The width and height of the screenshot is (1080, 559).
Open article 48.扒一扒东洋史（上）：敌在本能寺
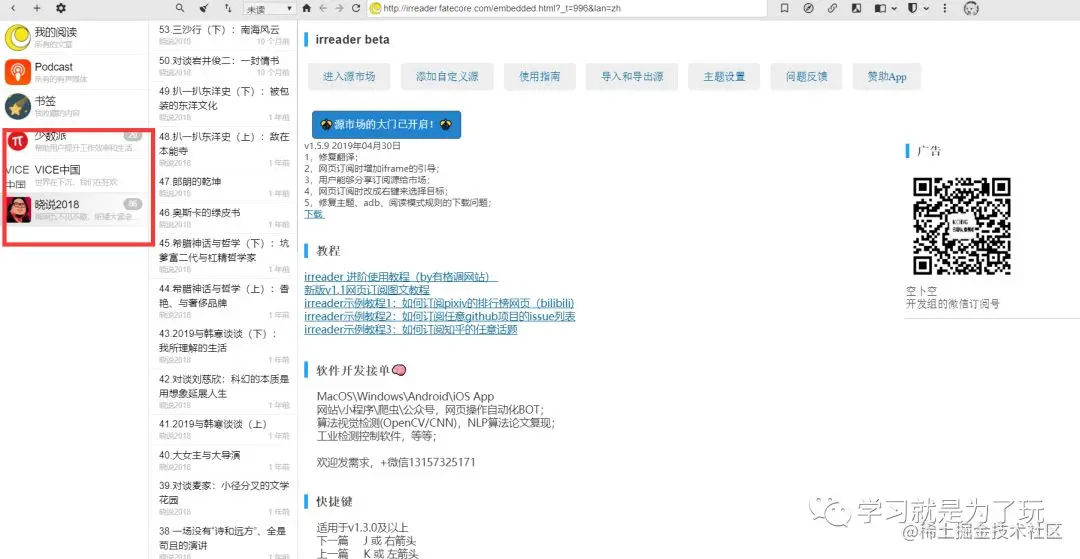pyautogui.click(x=224, y=149)
